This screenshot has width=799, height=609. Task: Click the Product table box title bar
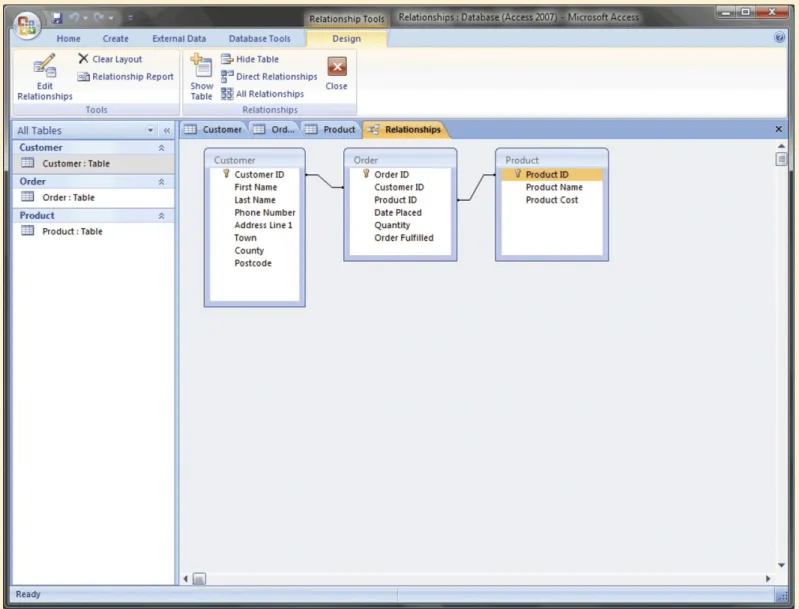point(552,160)
